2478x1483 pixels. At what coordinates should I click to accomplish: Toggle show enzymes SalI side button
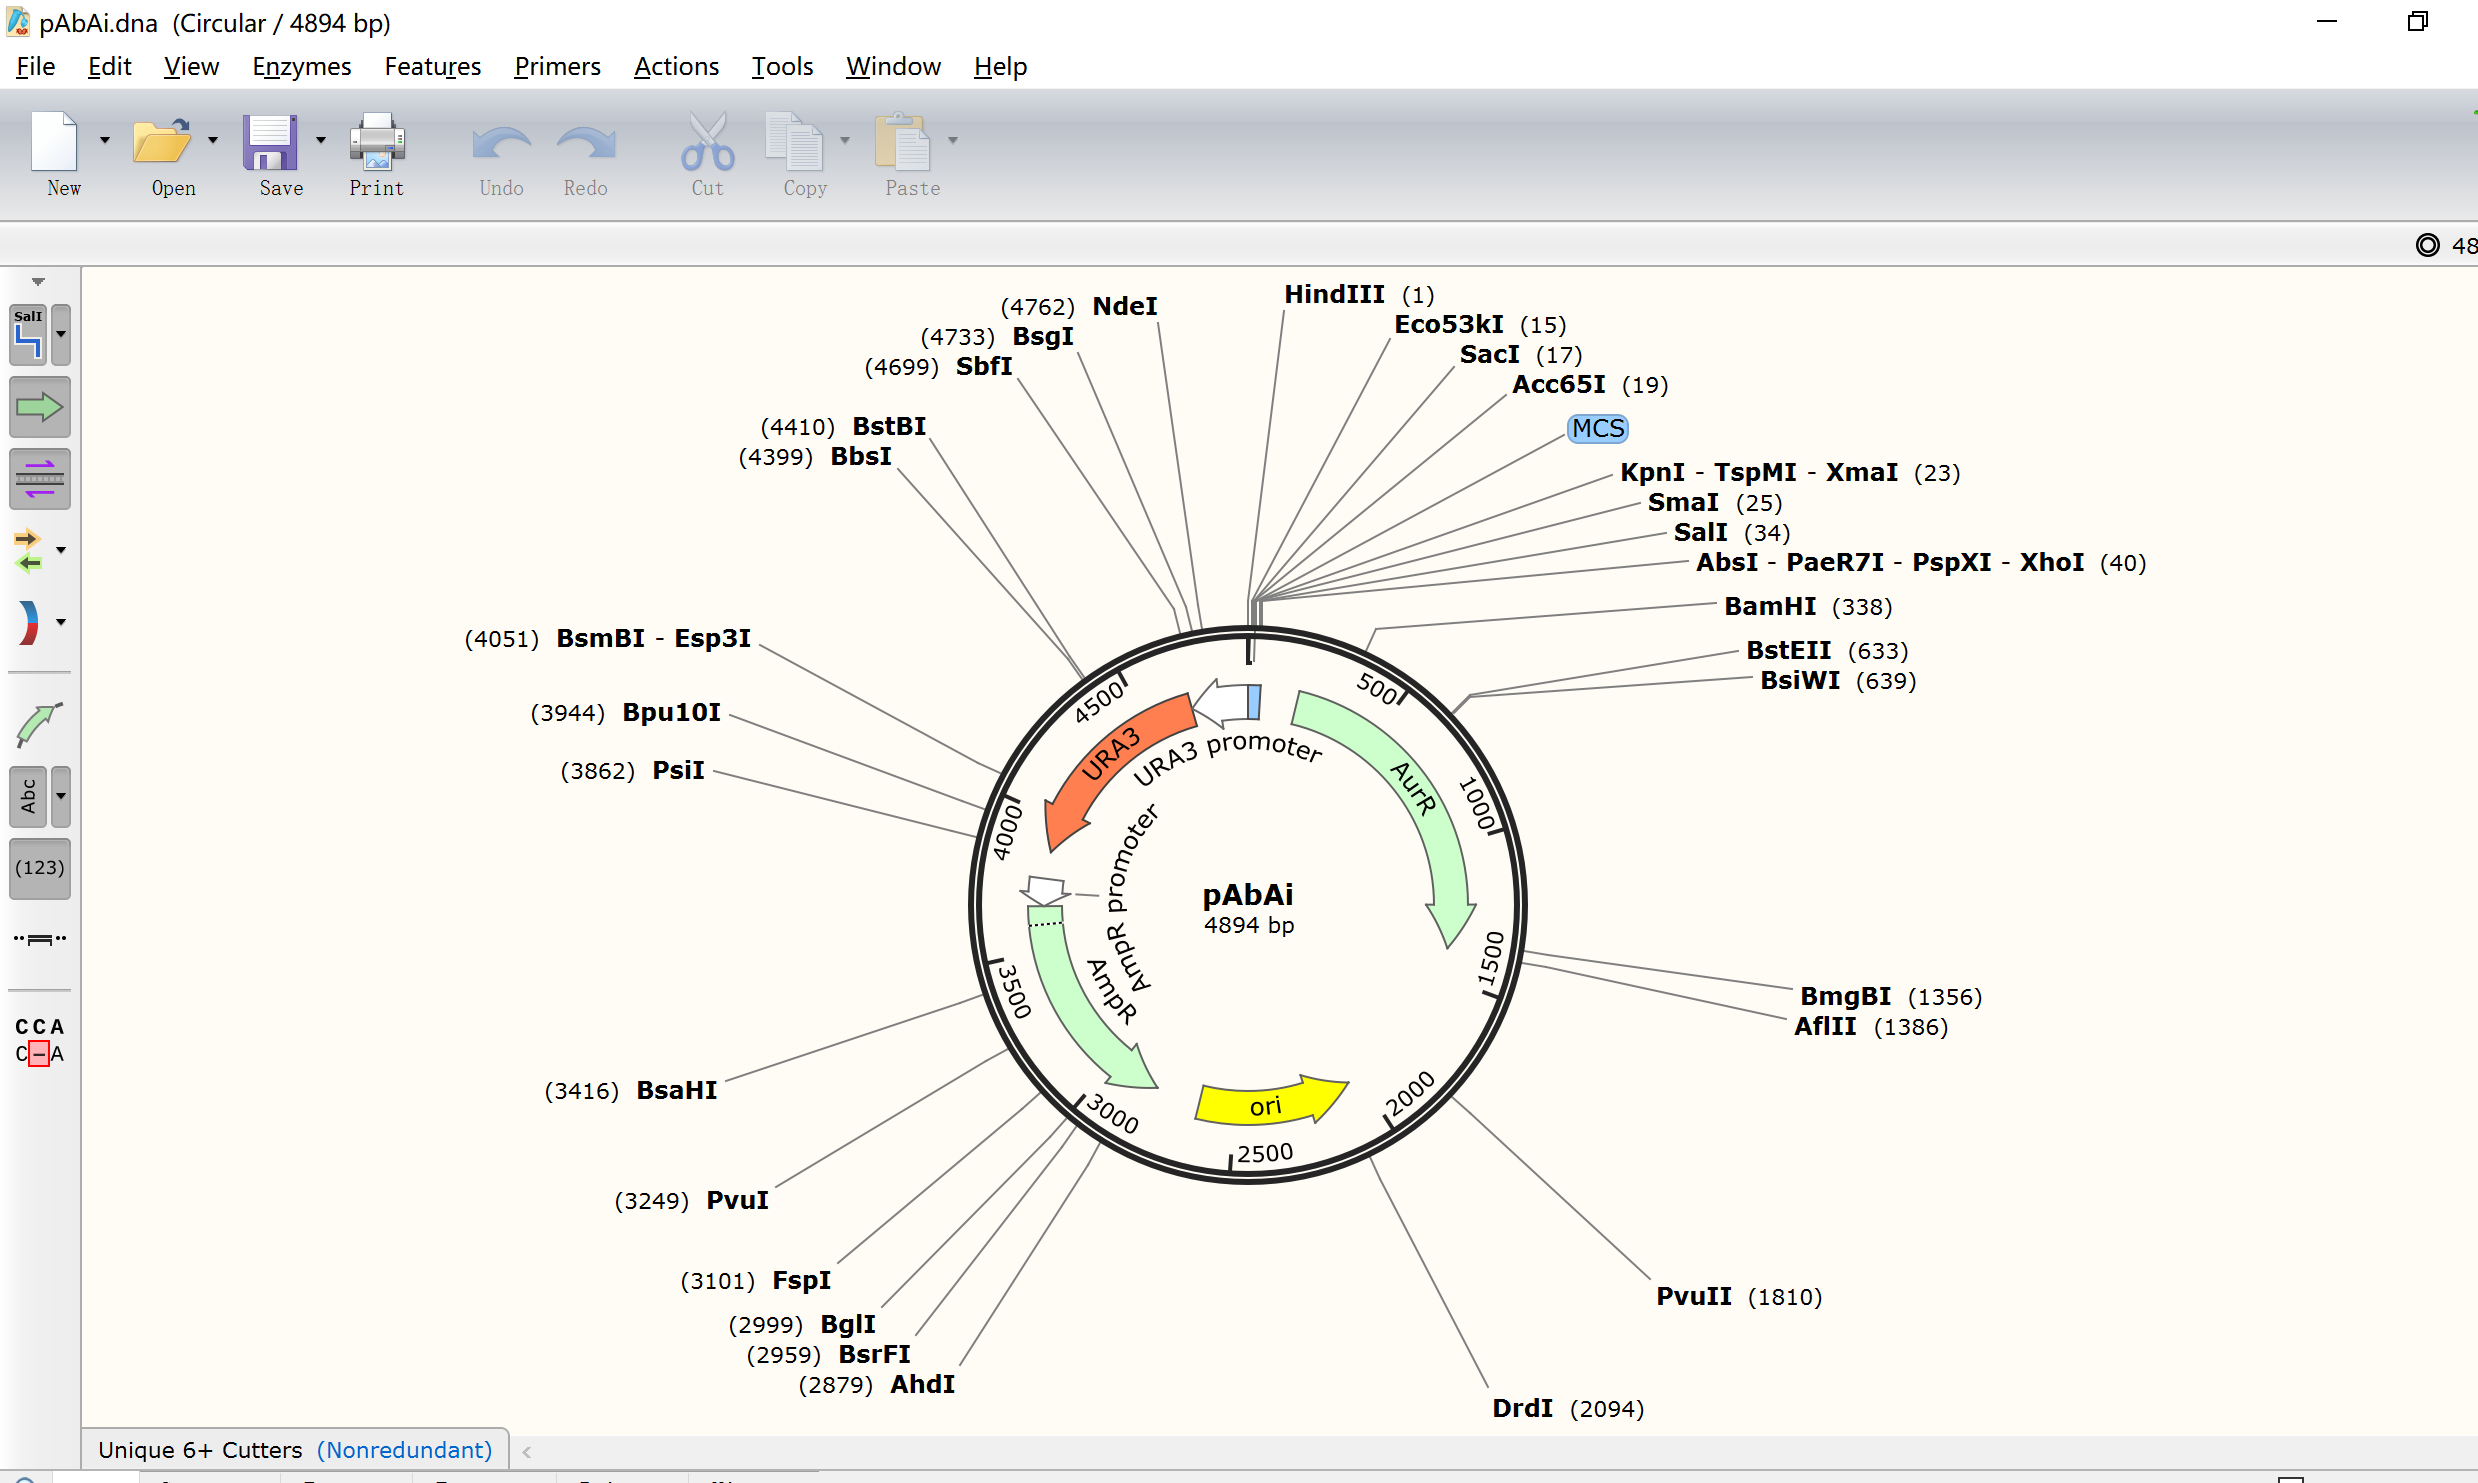click(29, 334)
